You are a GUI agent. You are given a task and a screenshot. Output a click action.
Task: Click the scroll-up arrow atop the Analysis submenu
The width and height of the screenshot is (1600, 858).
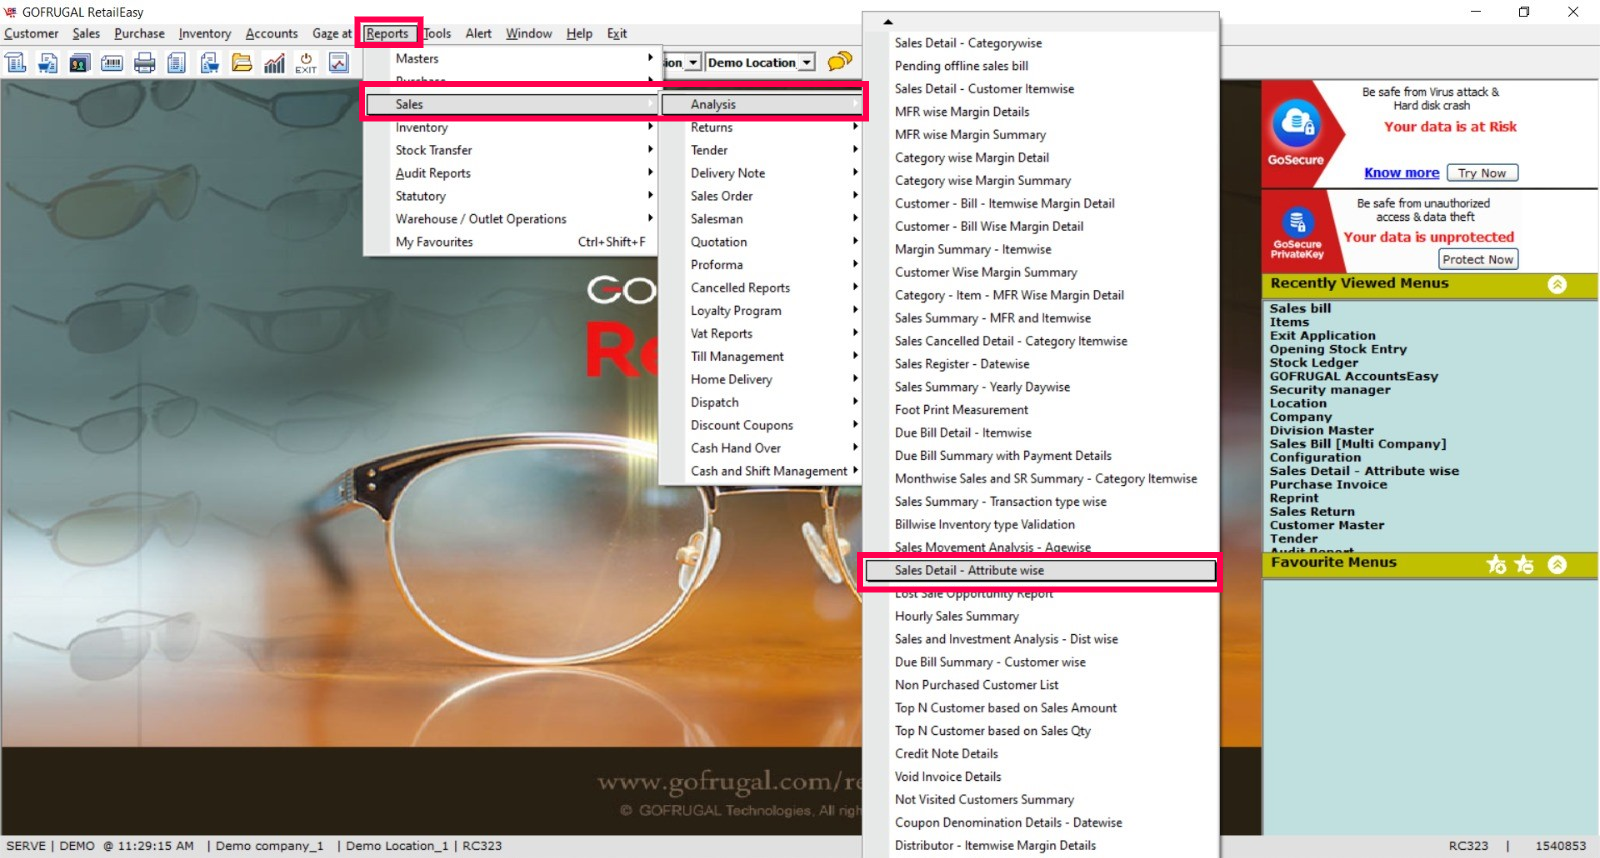click(x=888, y=21)
